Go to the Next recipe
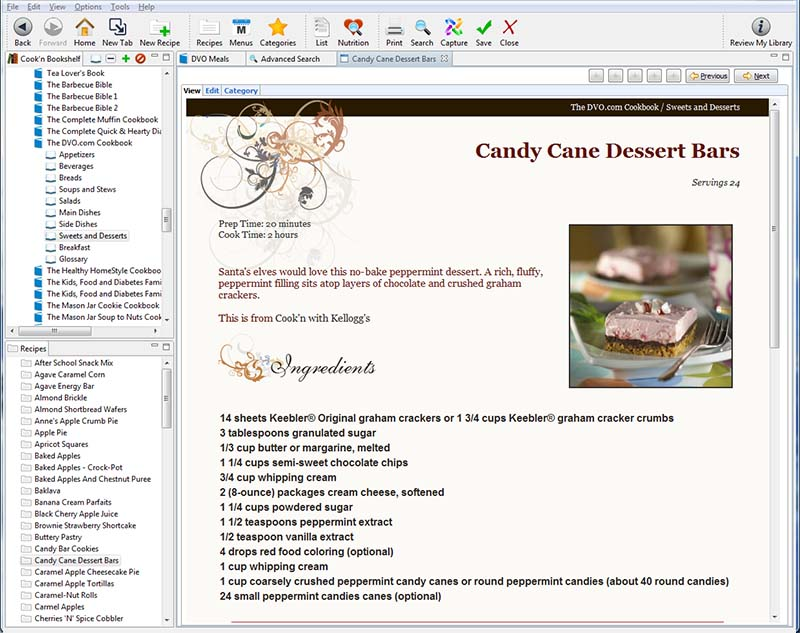This screenshot has width=800, height=633. point(755,76)
